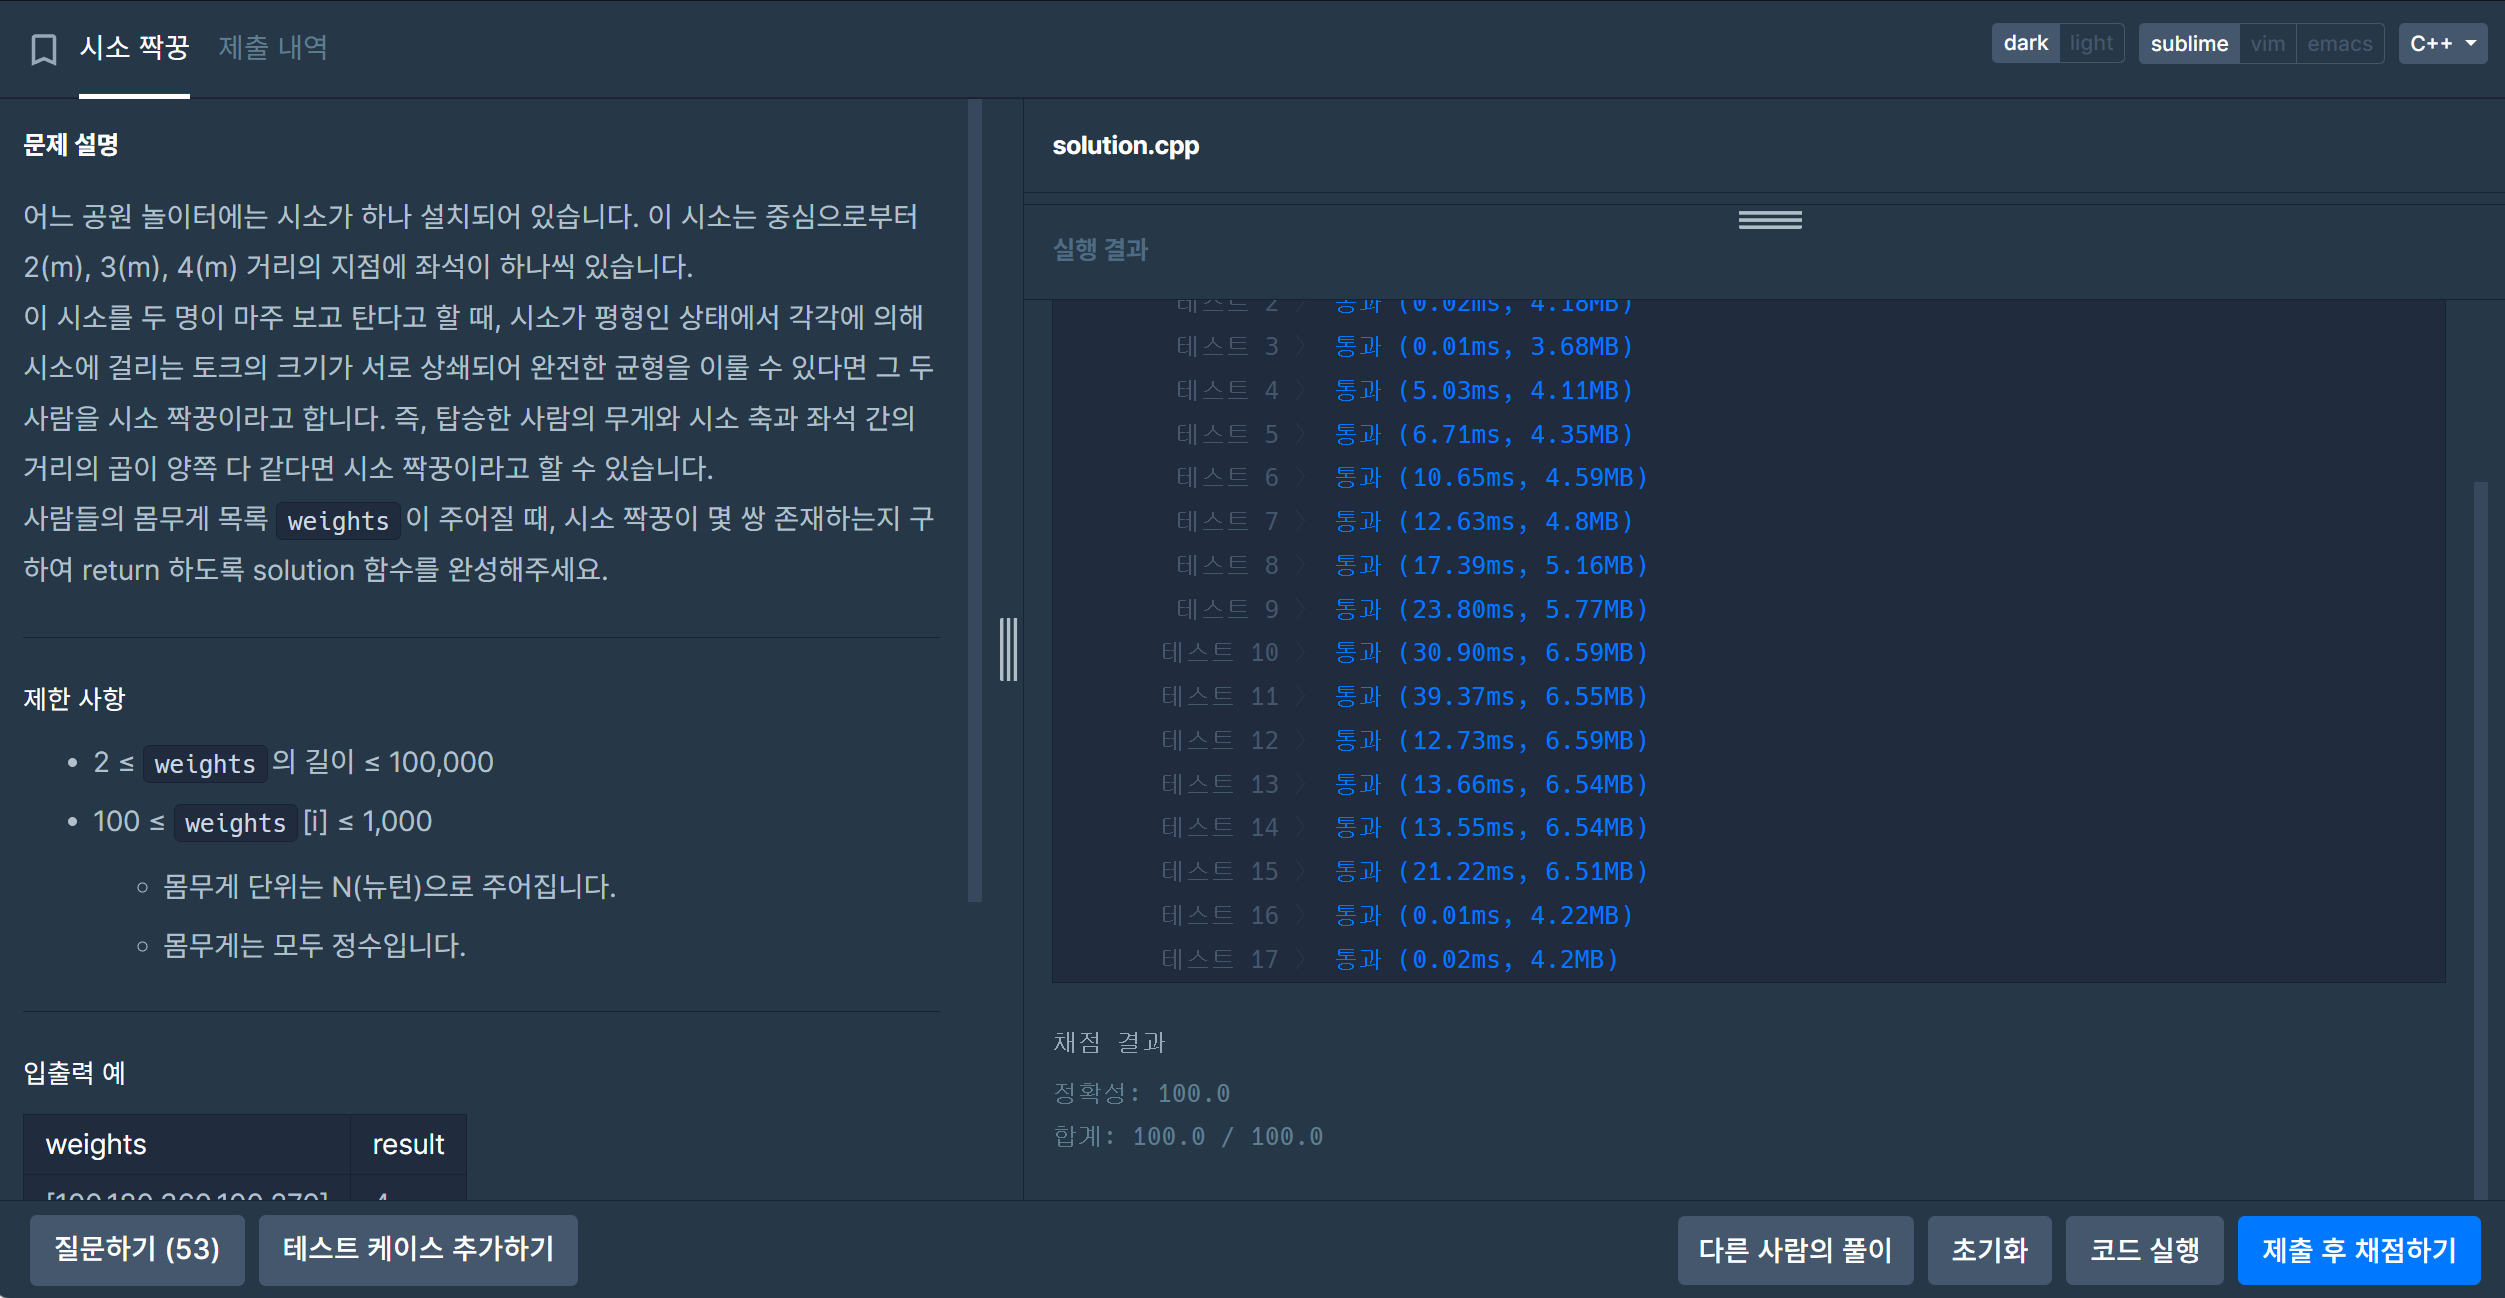
Task: Click the problem description scrollbar
Action: click(x=974, y=500)
